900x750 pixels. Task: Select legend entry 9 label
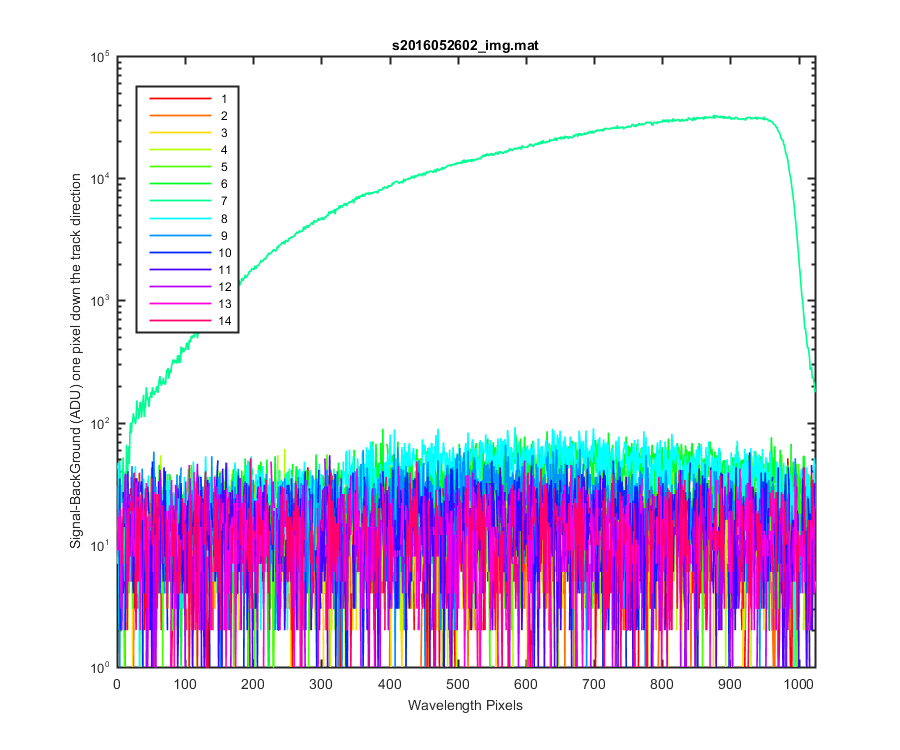224,236
